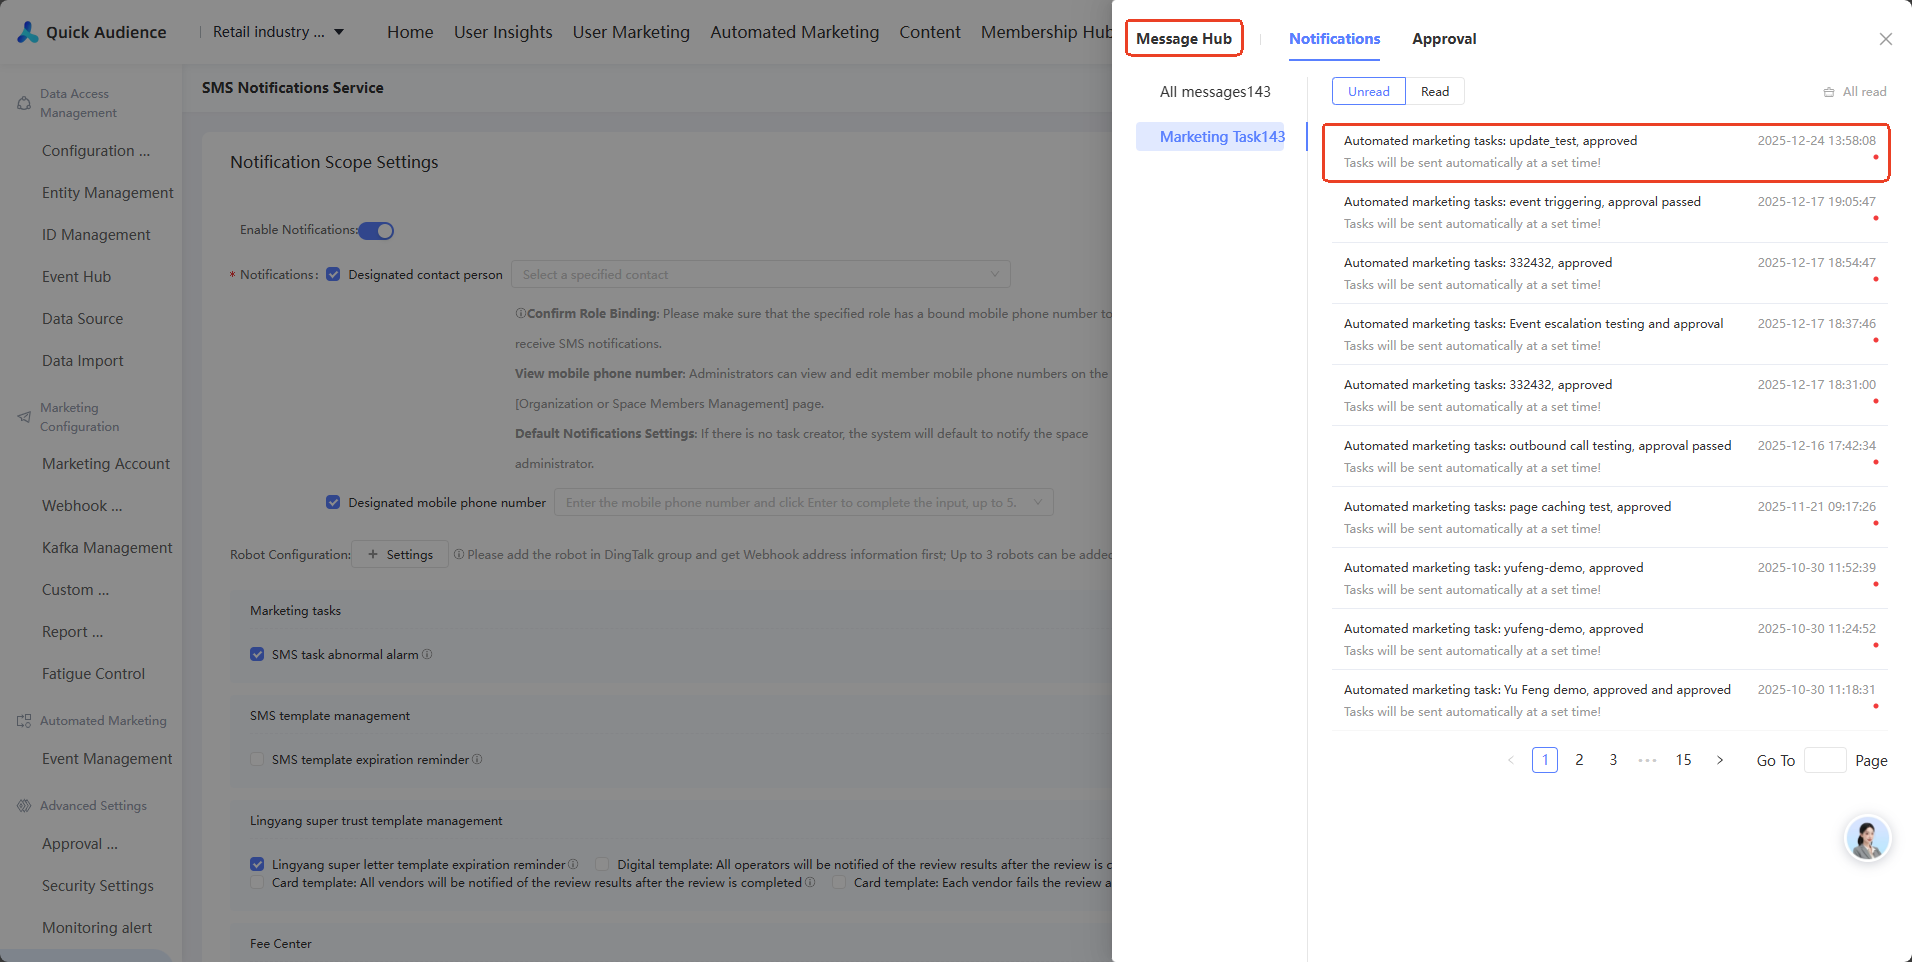Image resolution: width=1912 pixels, height=962 pixels.
Task: Close the Message Hub panel
Action: coord(1885,39)
